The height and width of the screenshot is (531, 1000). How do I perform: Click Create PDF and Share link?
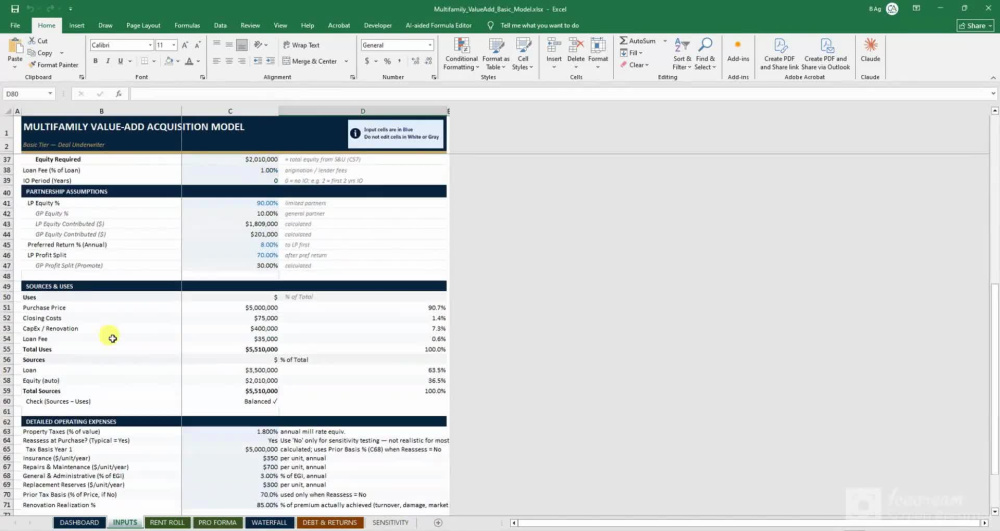(779, 54)
